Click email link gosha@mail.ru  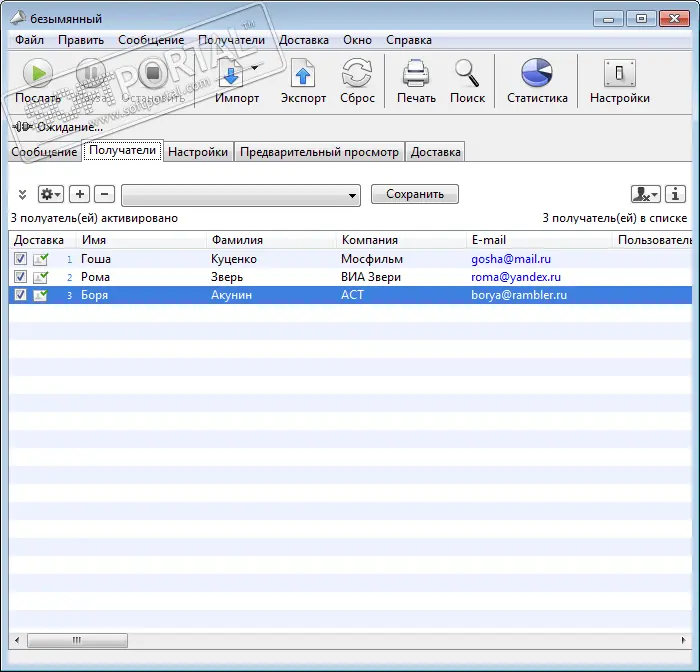point(511,259)
